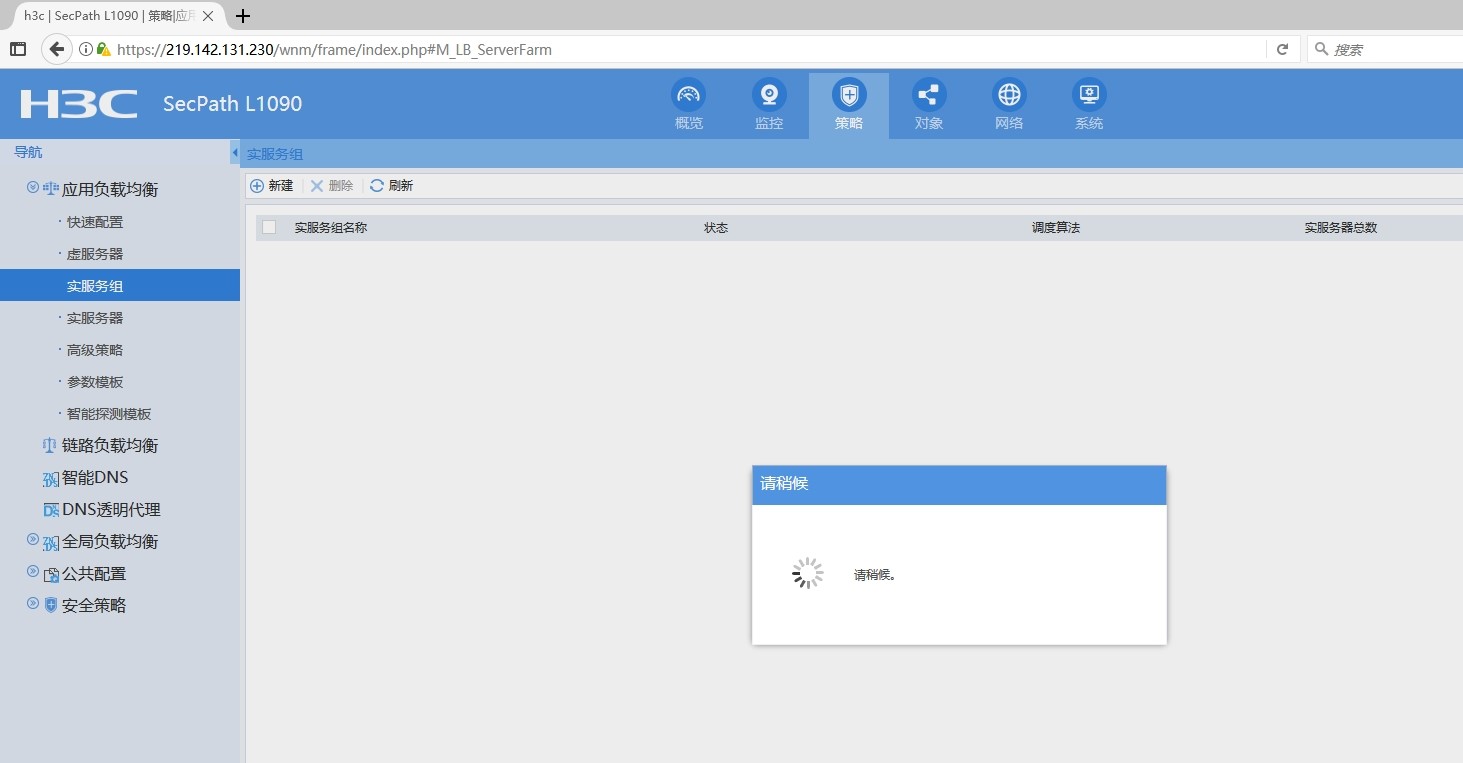The width and height of the screenshot is (1463, 763).
Task: Expand the 公共配置 tree node
Action: tap(33, 572)
